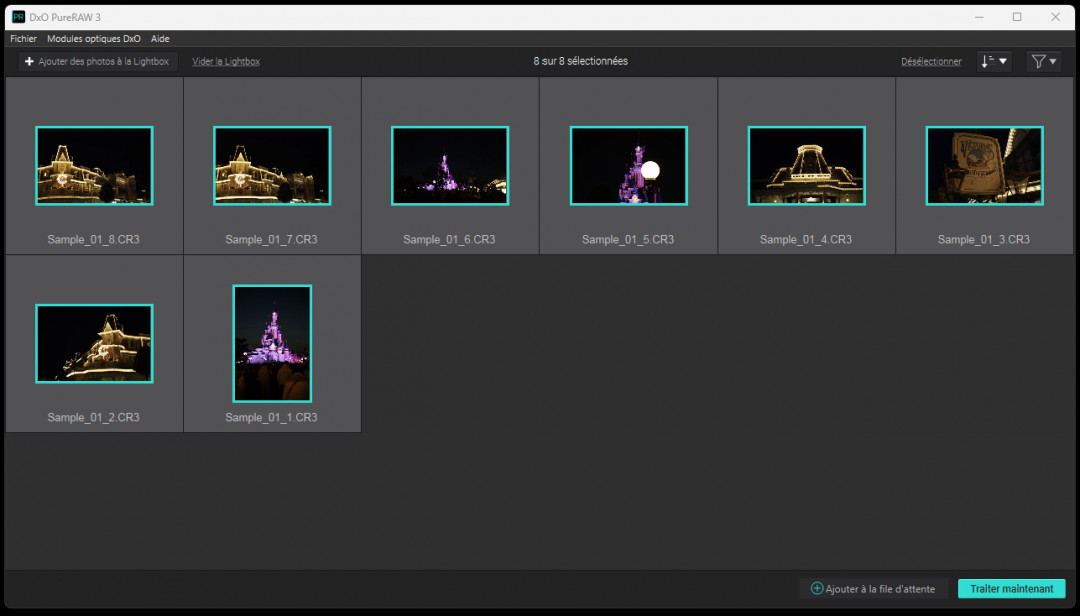
Task: Click the Traiter maintenant button
Action: 1012,588
